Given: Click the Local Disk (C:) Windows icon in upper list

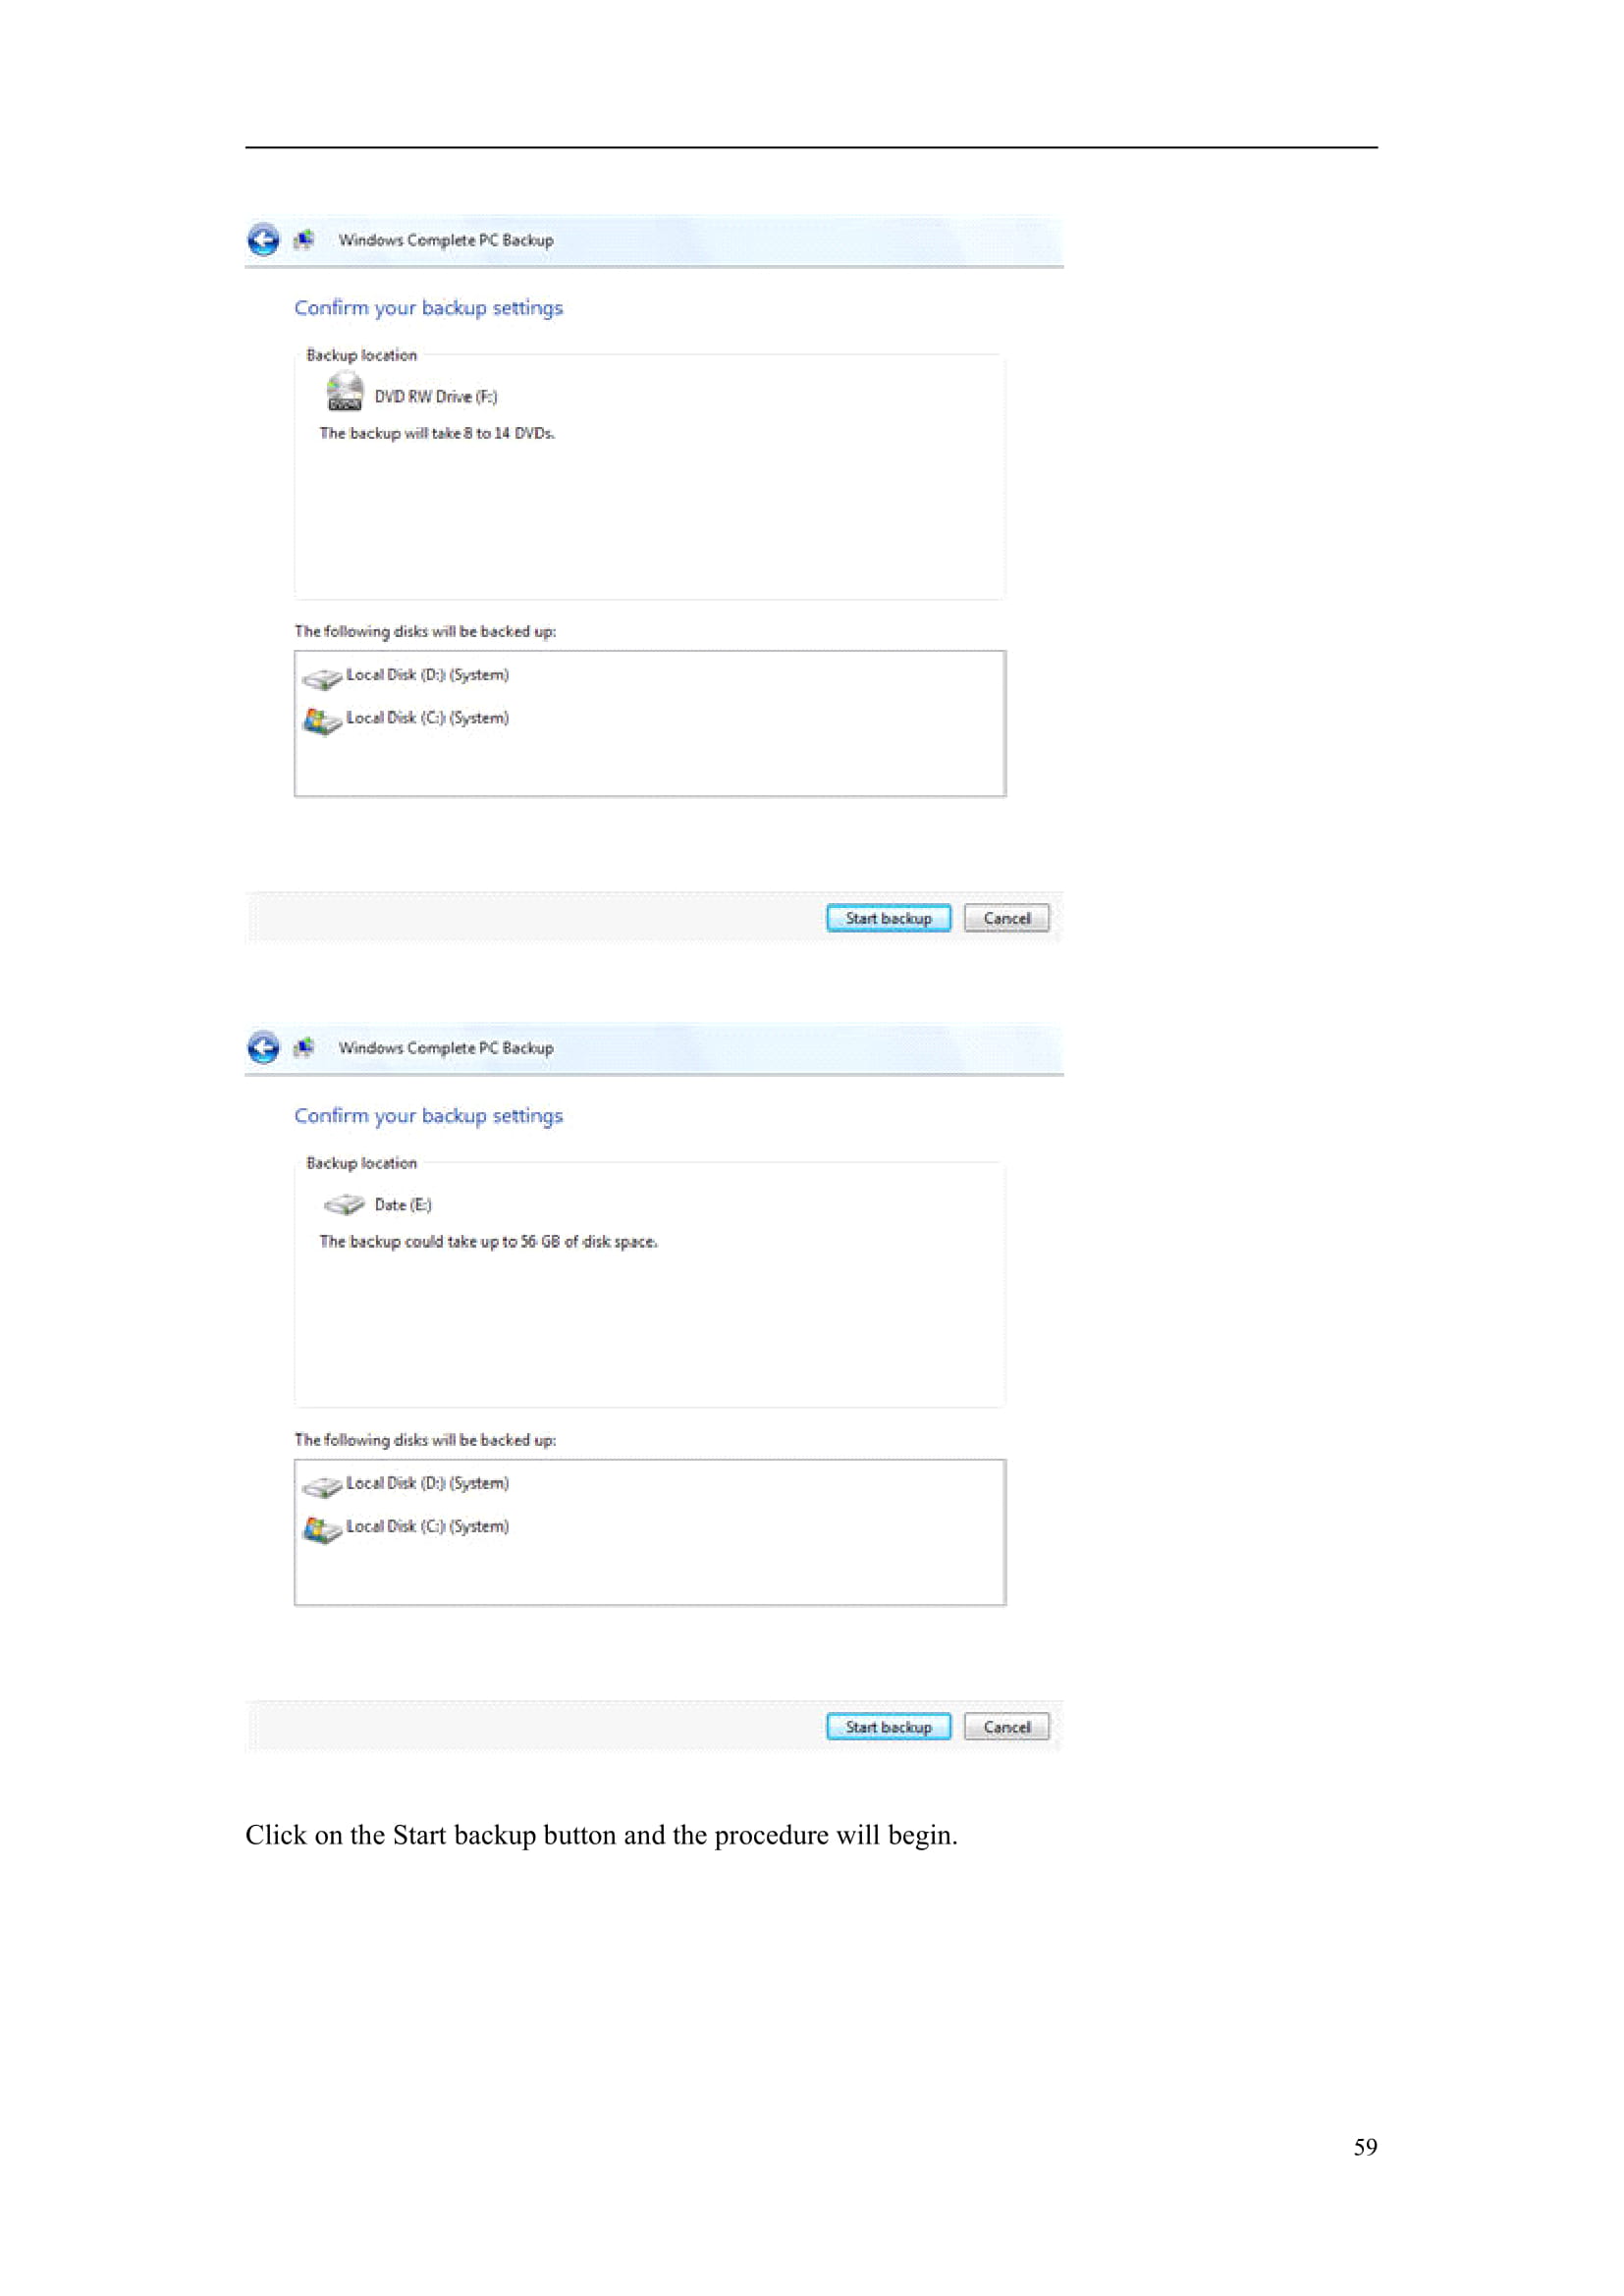Looking at the screenshot, I should (x=322, y=721).
